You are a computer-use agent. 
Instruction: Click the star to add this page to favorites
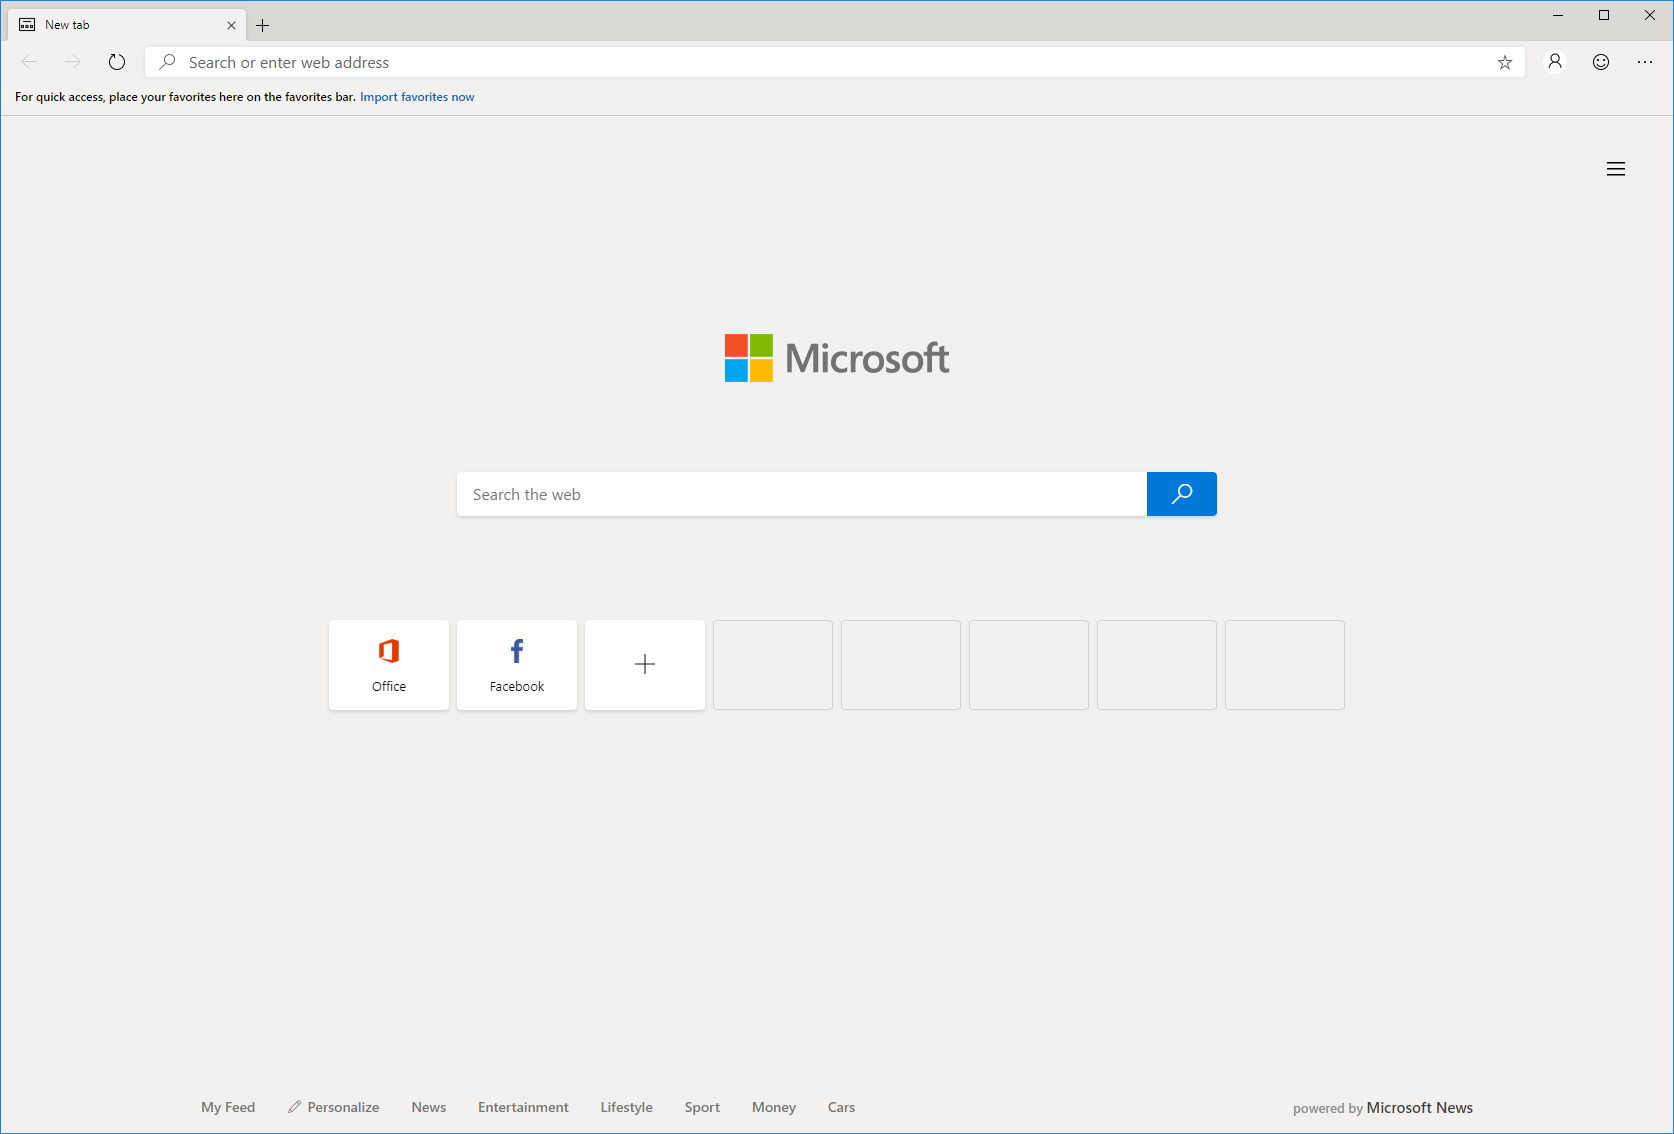click(1504, 62)
